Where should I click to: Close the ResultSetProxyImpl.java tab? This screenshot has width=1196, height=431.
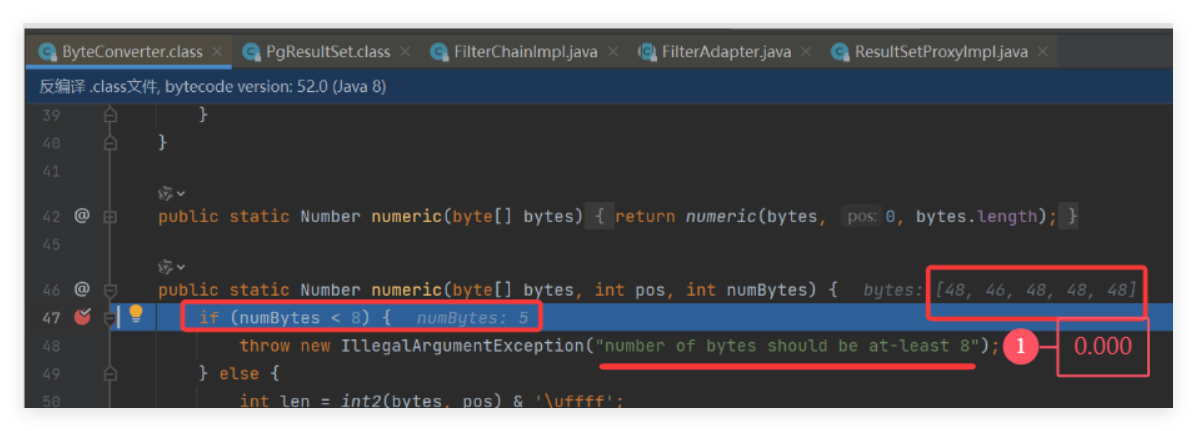[x=1043, y=52]
